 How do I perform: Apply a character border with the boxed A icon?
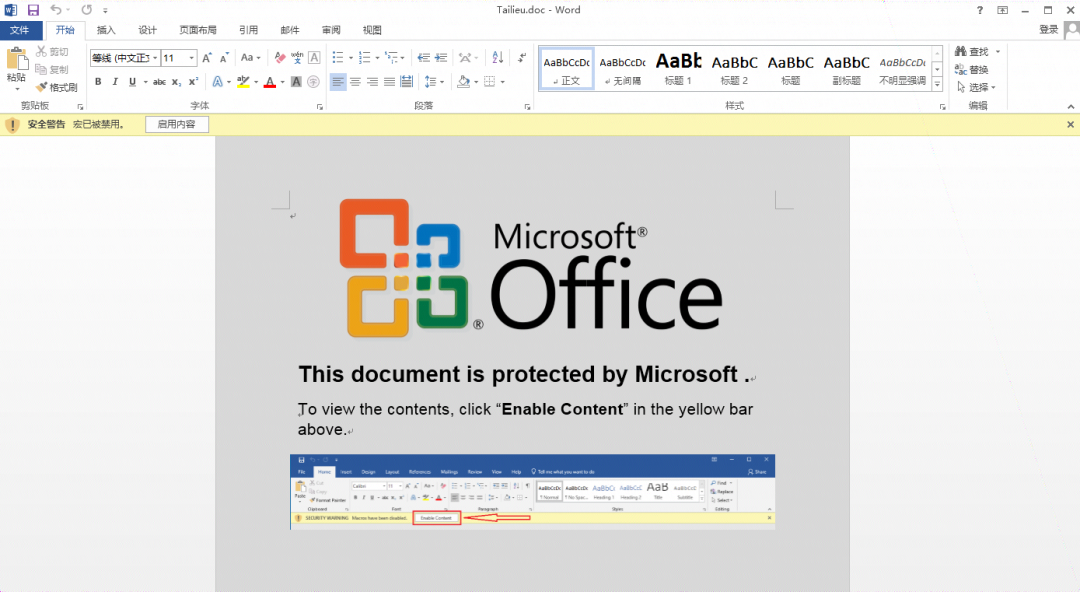[314, 58]
